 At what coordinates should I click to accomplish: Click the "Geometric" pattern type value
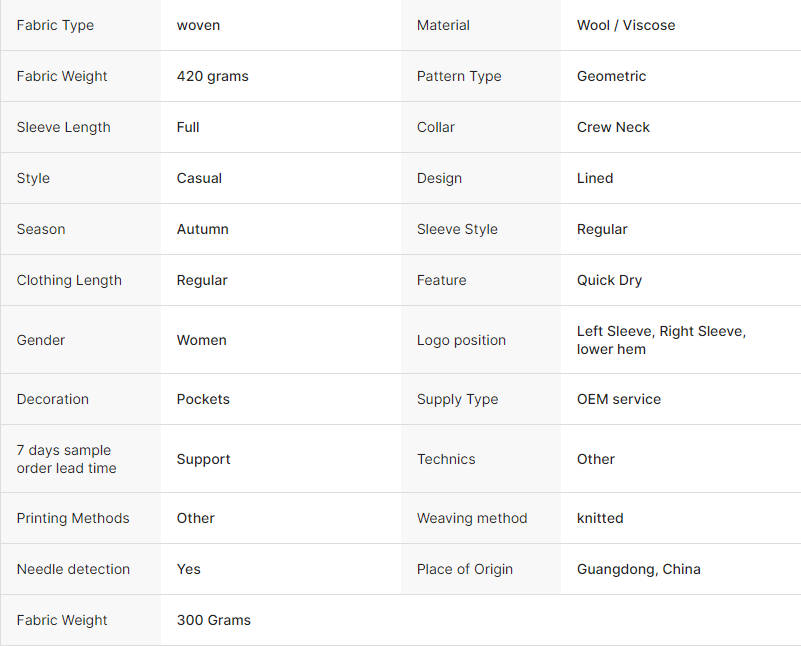(611, 76)
